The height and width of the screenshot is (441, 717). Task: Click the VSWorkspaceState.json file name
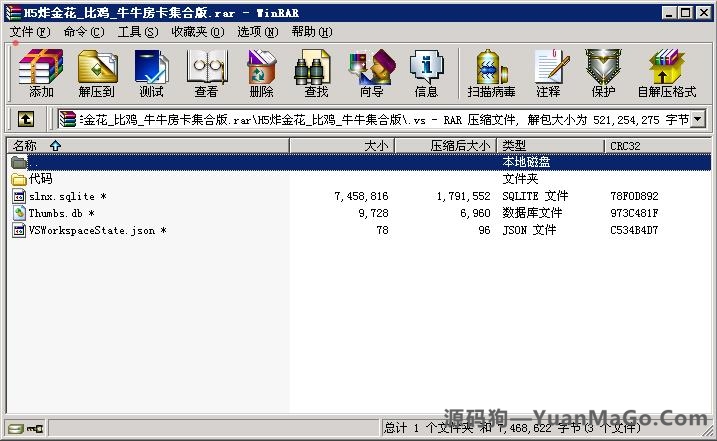(x=97, y=230)
